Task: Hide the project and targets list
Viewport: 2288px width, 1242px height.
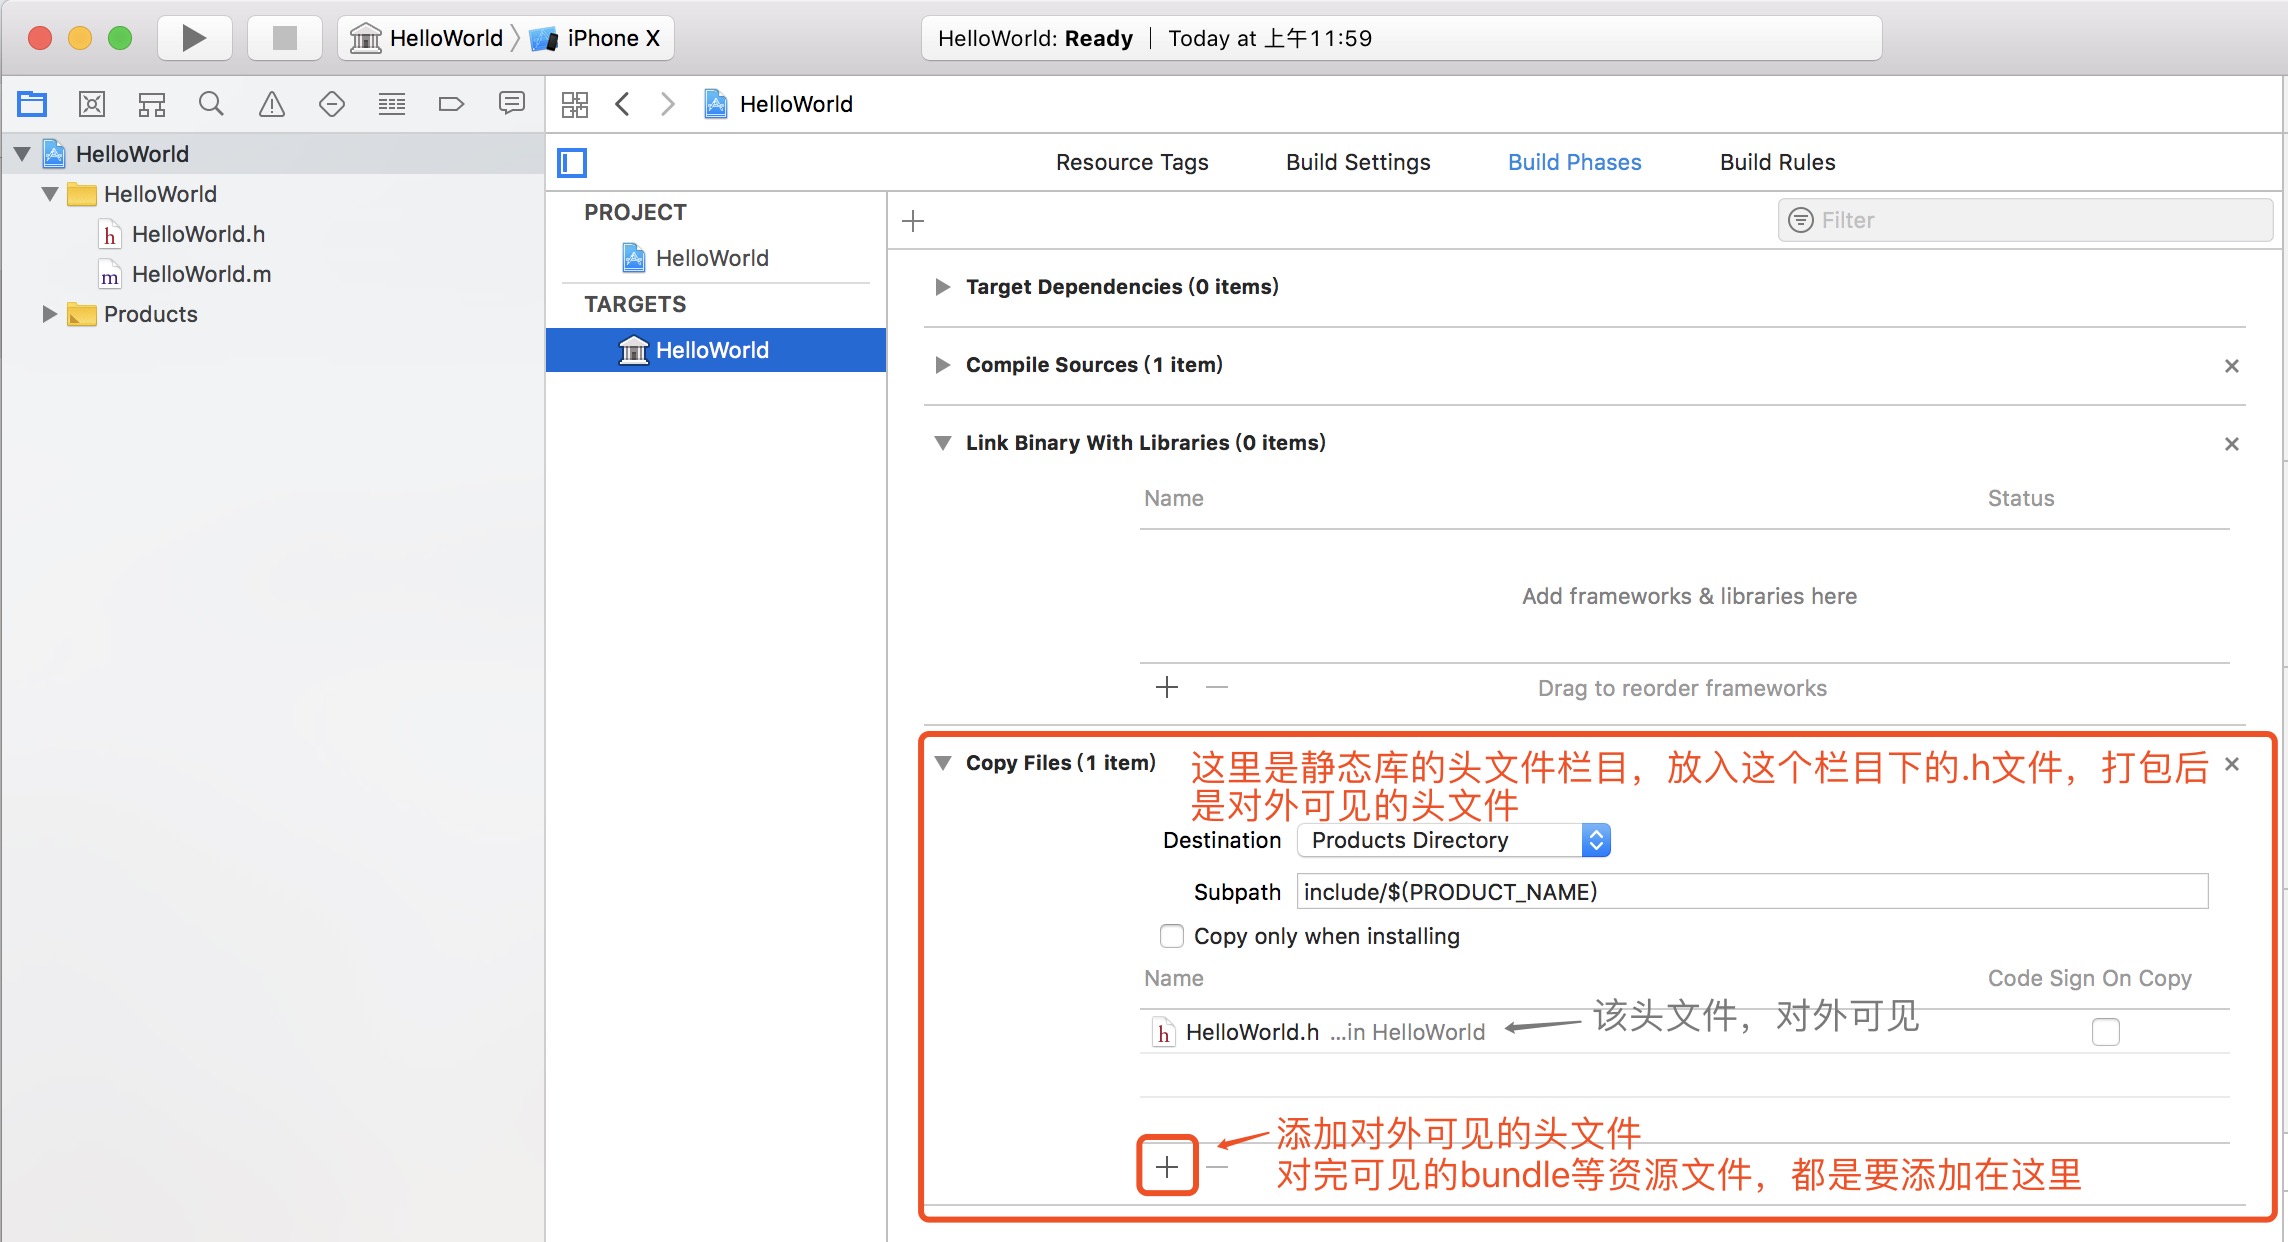Action: click(572, 162)
